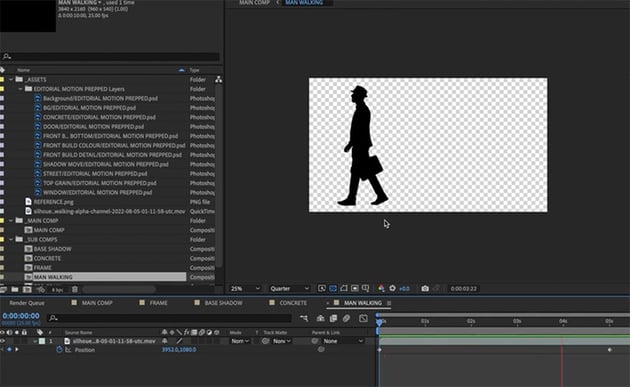Open the Parent & Link None dropdown
Screen dimensions: 630x387
[343, 341]
